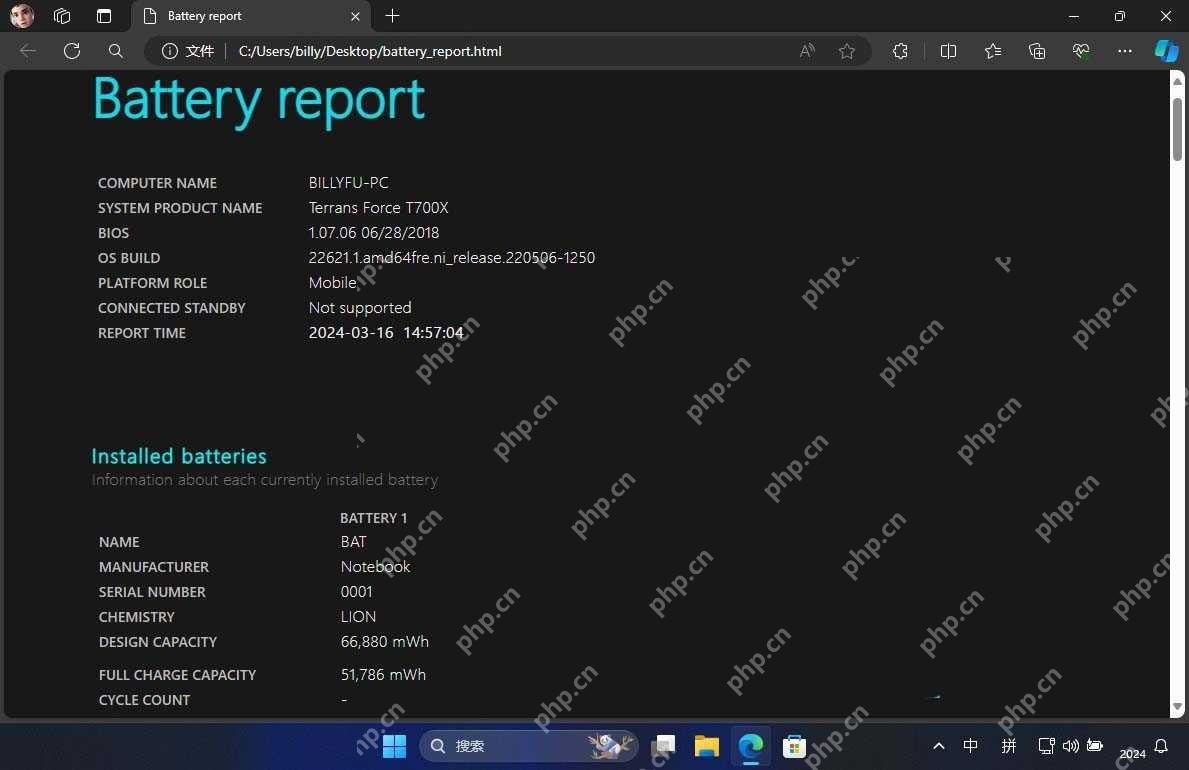Click the search icon beside refresh
This screenshot has width=1189, height=770.
coord(115,51)
